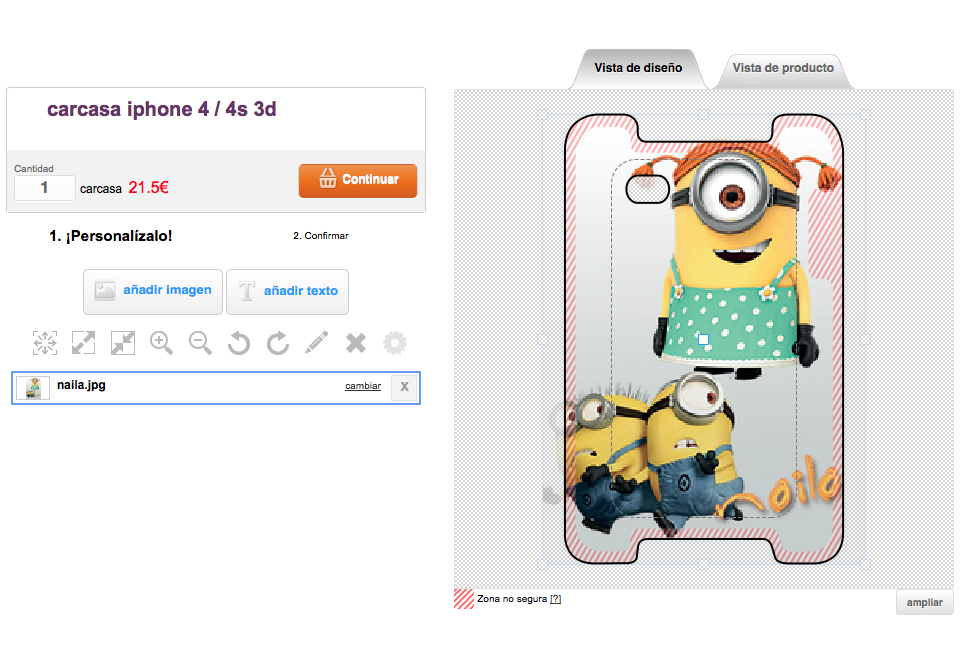
Task: Click the Cantidad quantity field
Action: tap(45, 187)
